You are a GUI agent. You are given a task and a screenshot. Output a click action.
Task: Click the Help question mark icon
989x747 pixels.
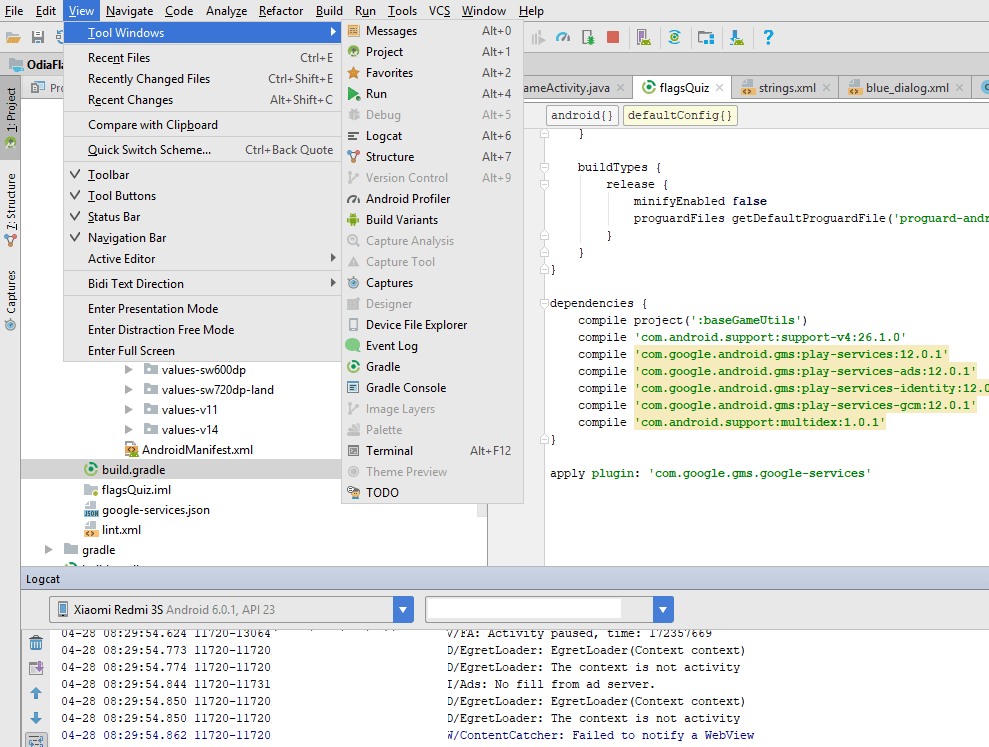pos(768,37)
